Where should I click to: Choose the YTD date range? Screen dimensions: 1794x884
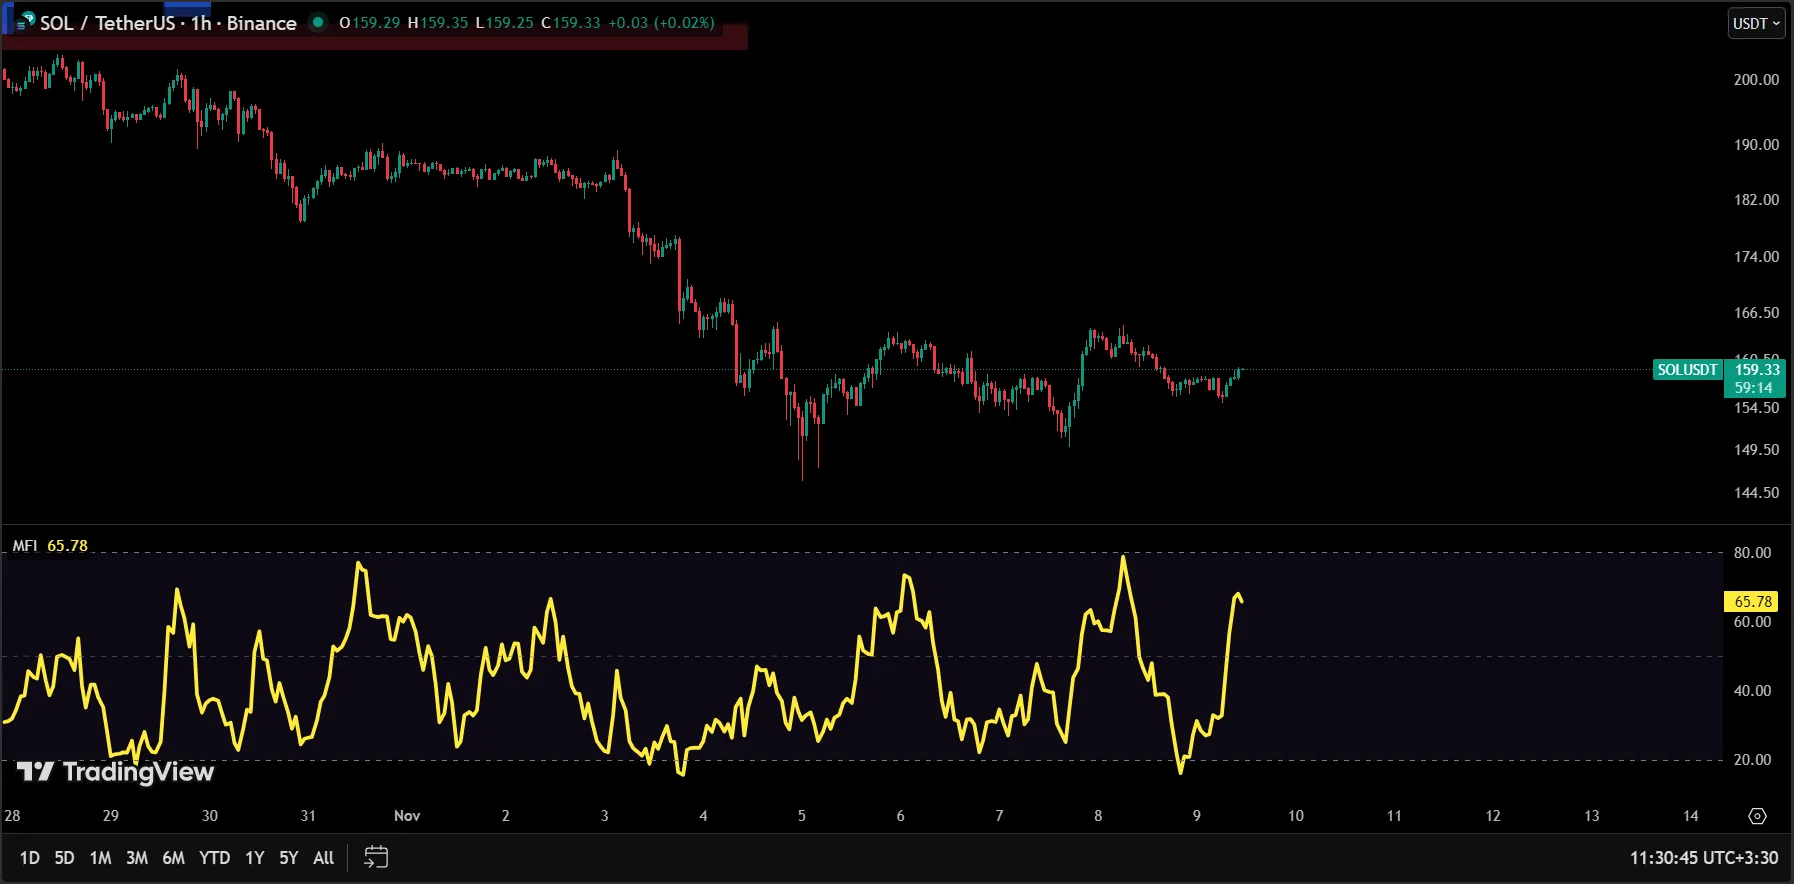click(214, 858)
